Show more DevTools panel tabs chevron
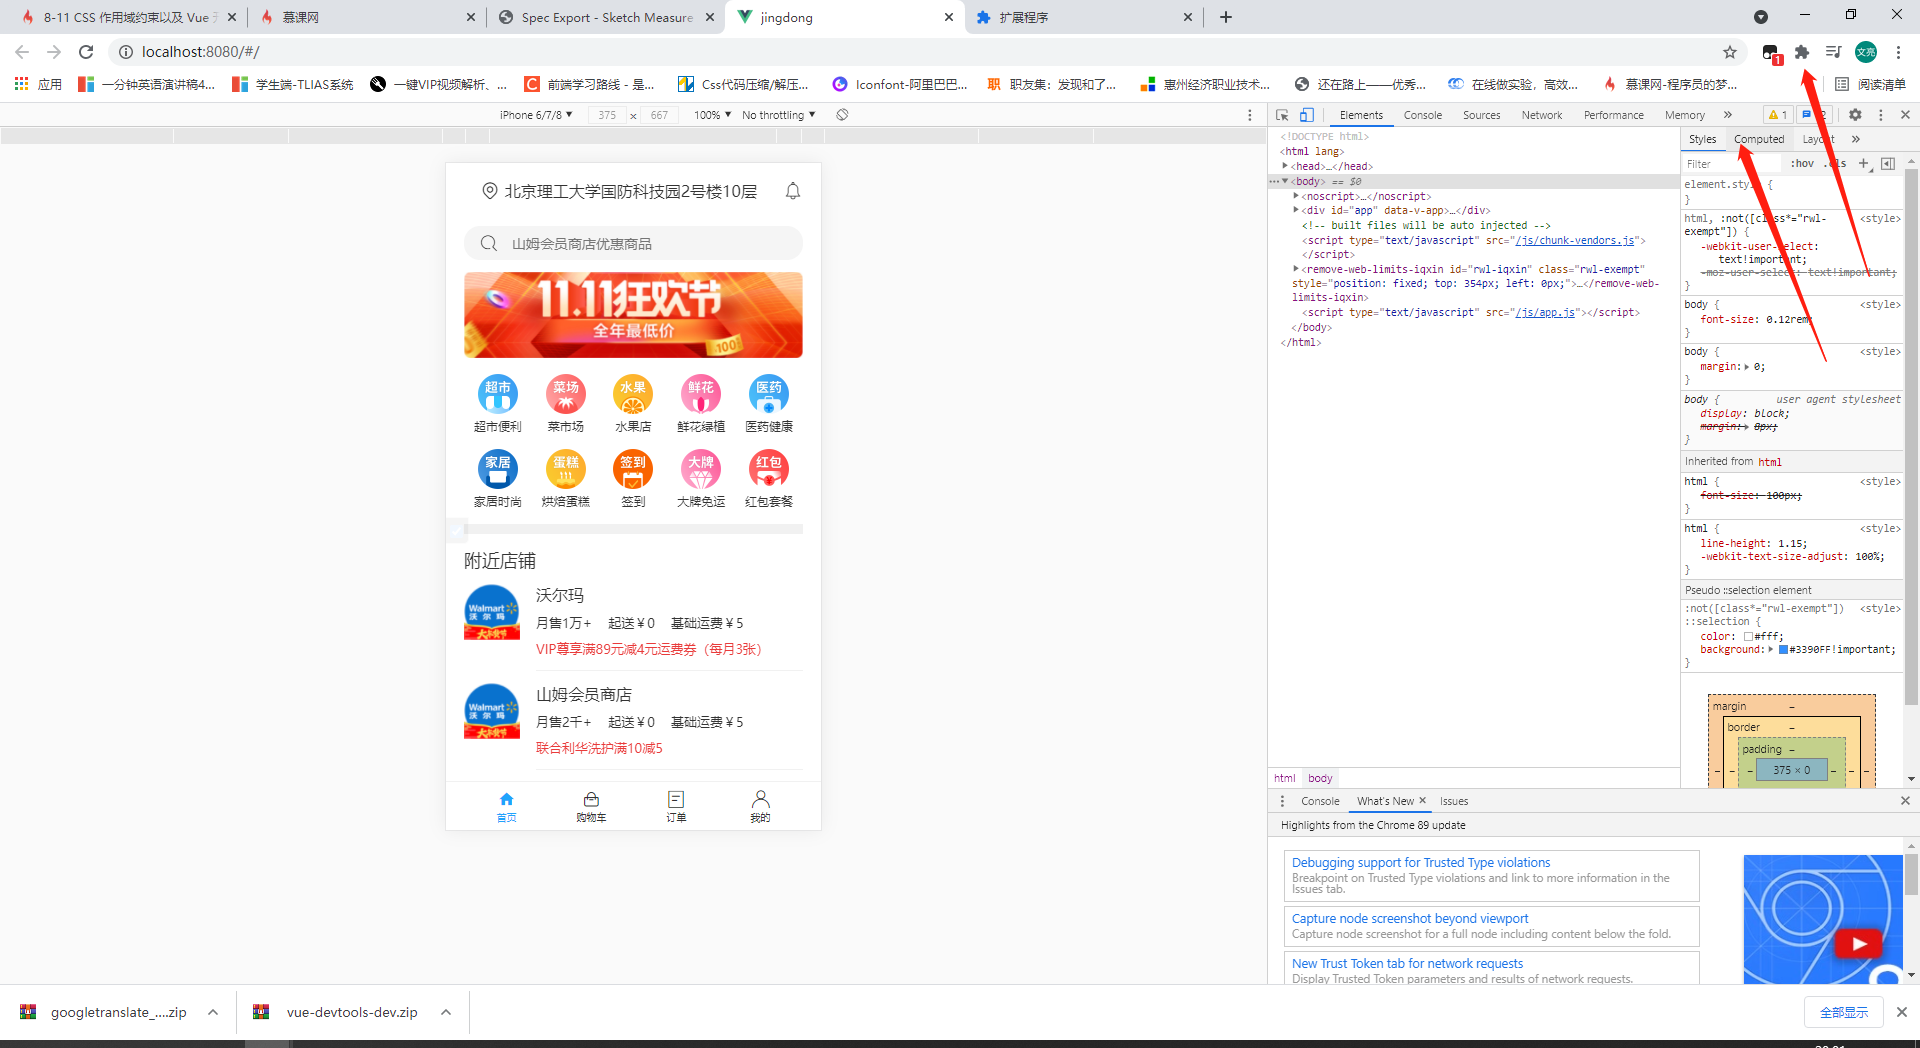The image size is (1920, 1048). click(x=1727, y=115)
